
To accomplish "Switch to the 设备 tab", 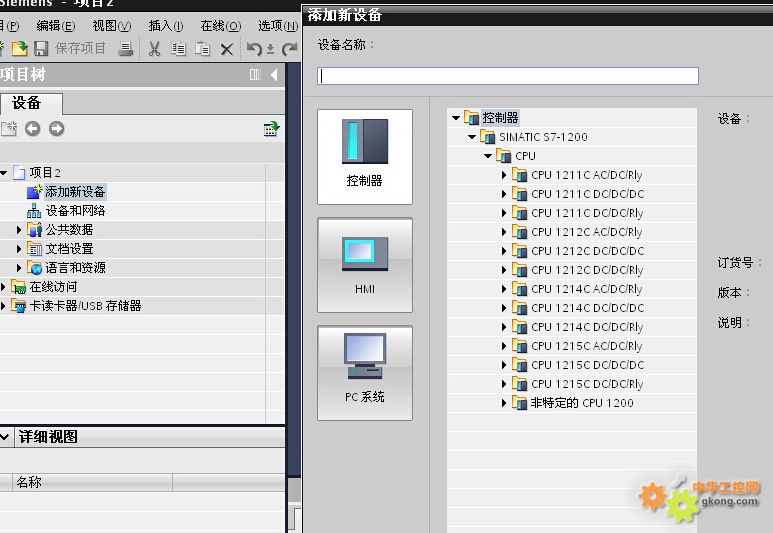I will (x=31, y=103).
